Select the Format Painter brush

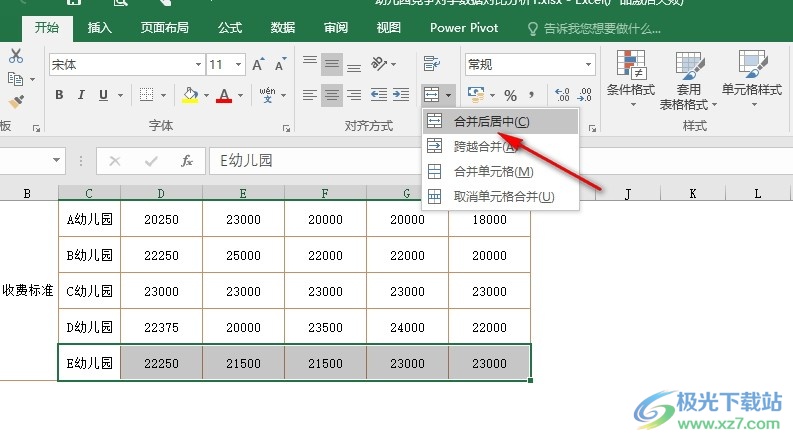coord(16,102)
